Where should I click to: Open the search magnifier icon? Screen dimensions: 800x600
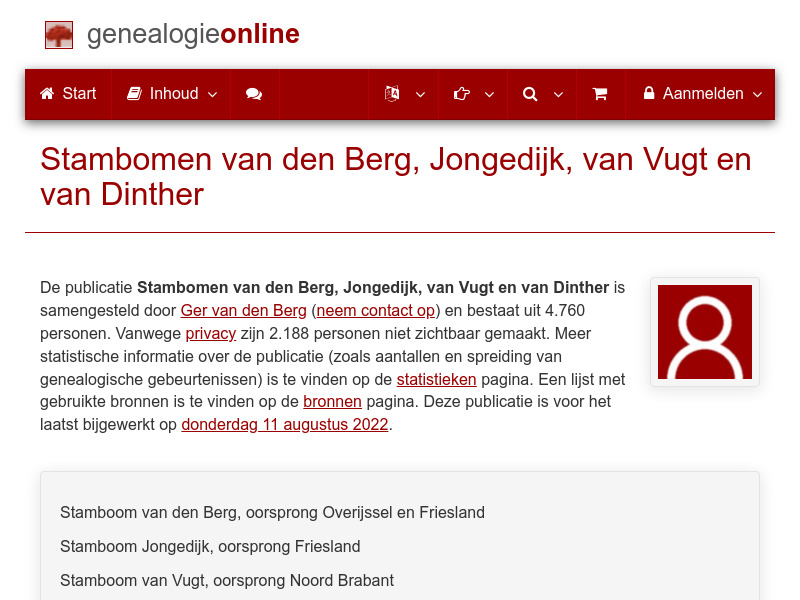(530, 93)
